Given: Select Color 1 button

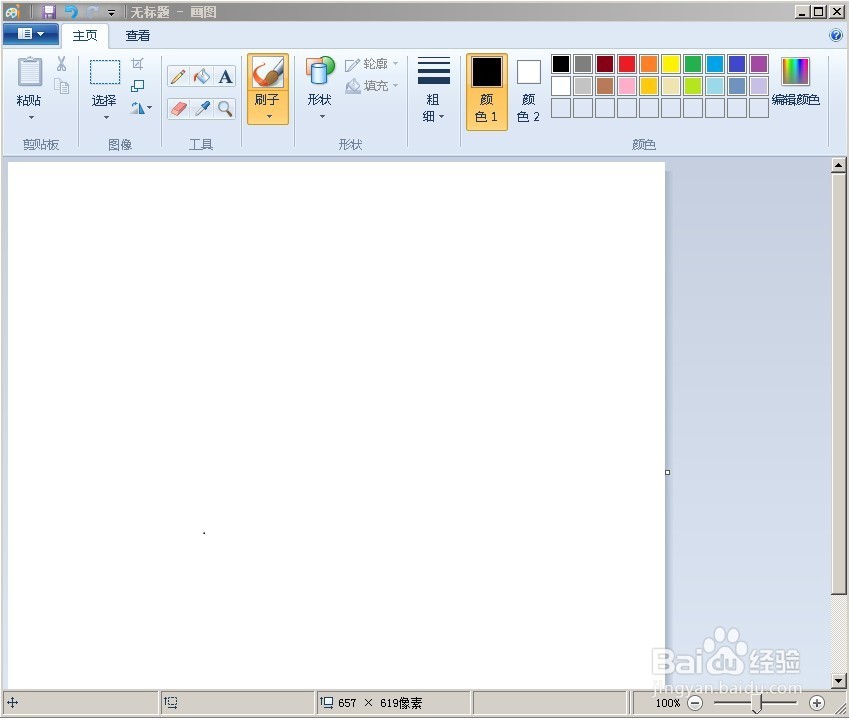Looking at the screenshot, I should point(486,92).
